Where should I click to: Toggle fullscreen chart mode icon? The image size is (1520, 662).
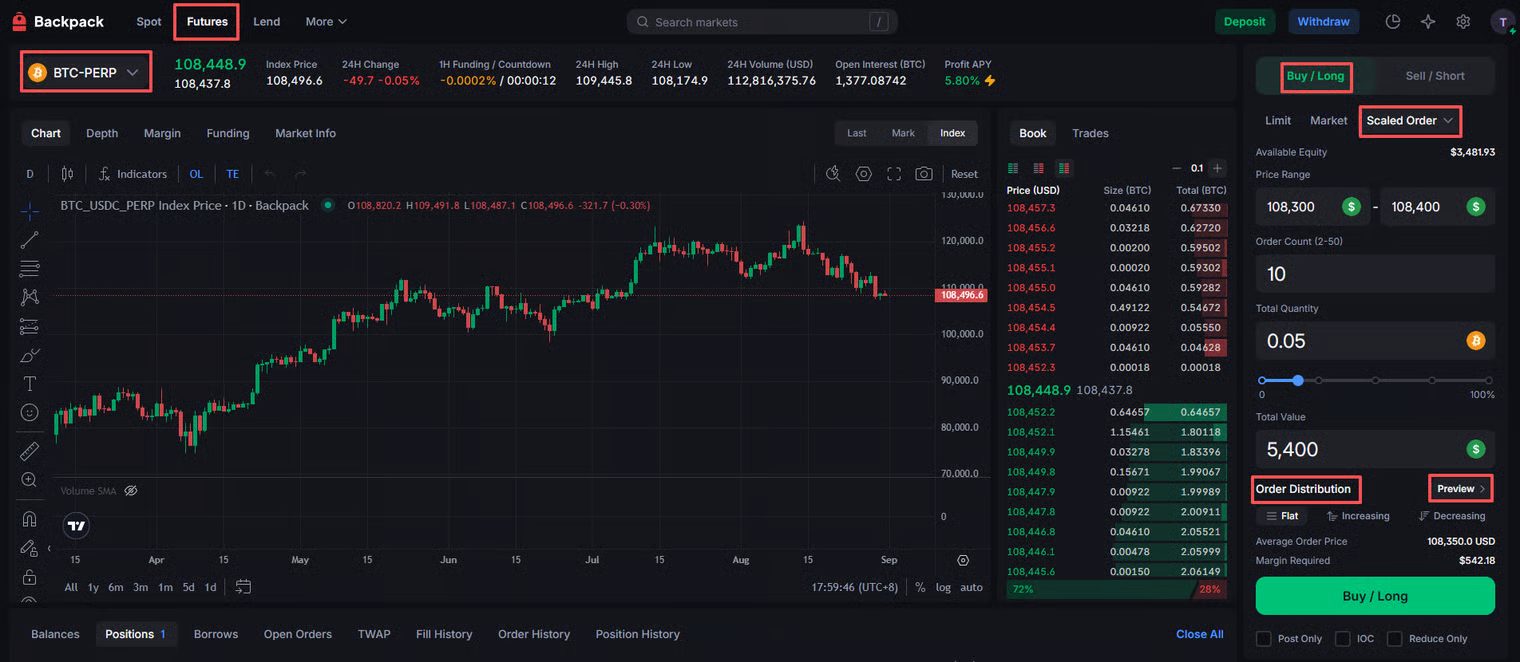(x=894, y=174)
